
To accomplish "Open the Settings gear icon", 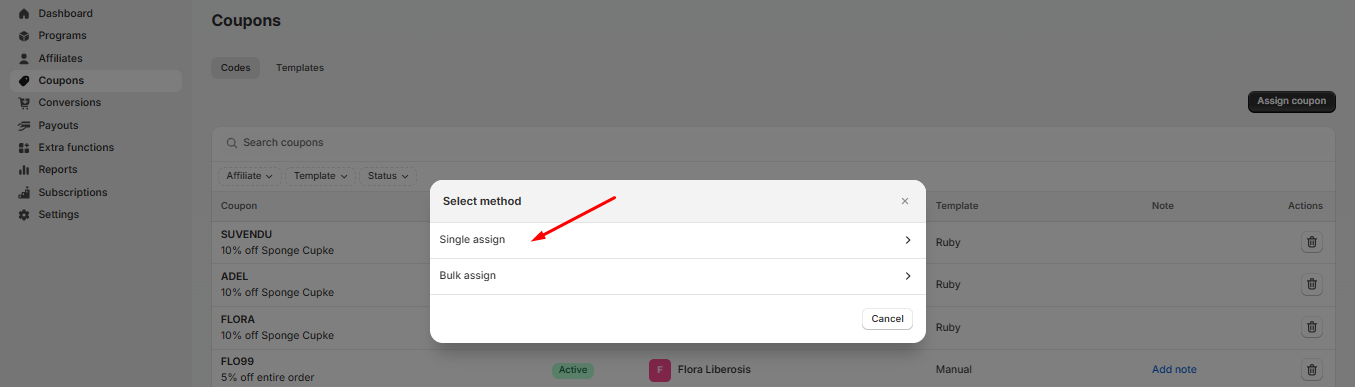I will click(24, 215).
